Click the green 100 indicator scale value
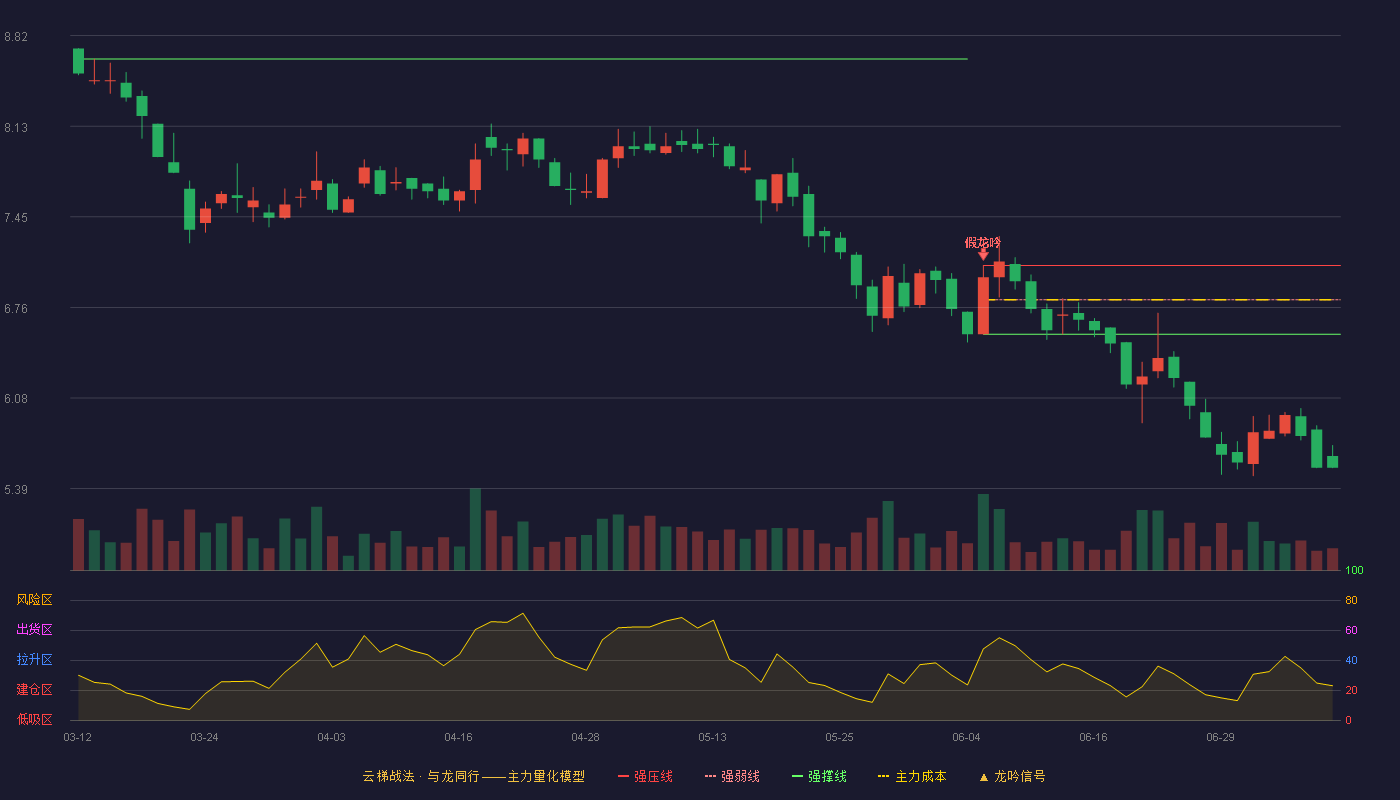The width and height of the screenshot is (1400, 800). tap(1354, 571)
